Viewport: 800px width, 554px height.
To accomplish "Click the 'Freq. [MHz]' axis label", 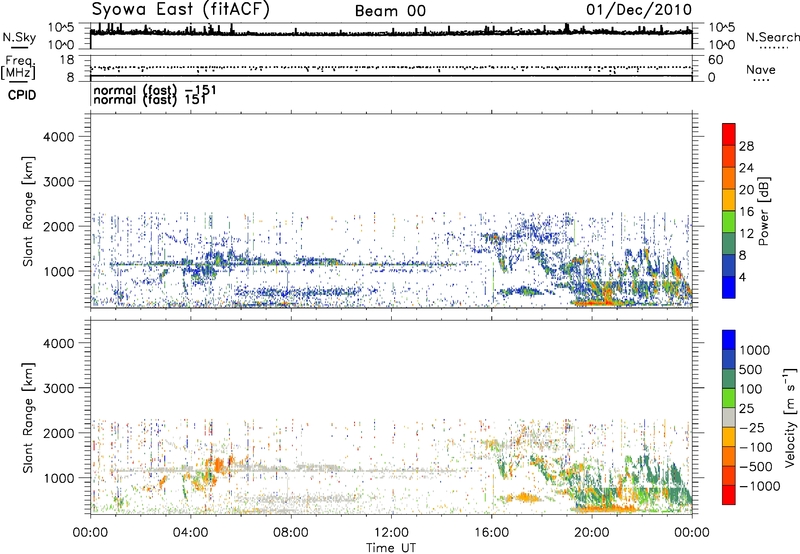I will click(18, 67).
